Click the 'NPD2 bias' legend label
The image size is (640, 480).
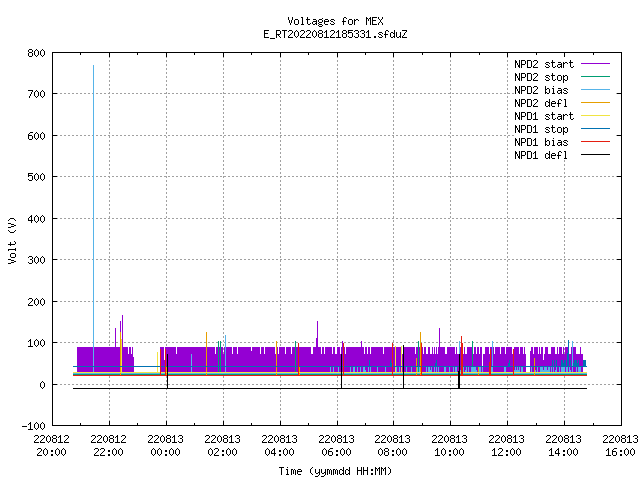coord(541,90)
